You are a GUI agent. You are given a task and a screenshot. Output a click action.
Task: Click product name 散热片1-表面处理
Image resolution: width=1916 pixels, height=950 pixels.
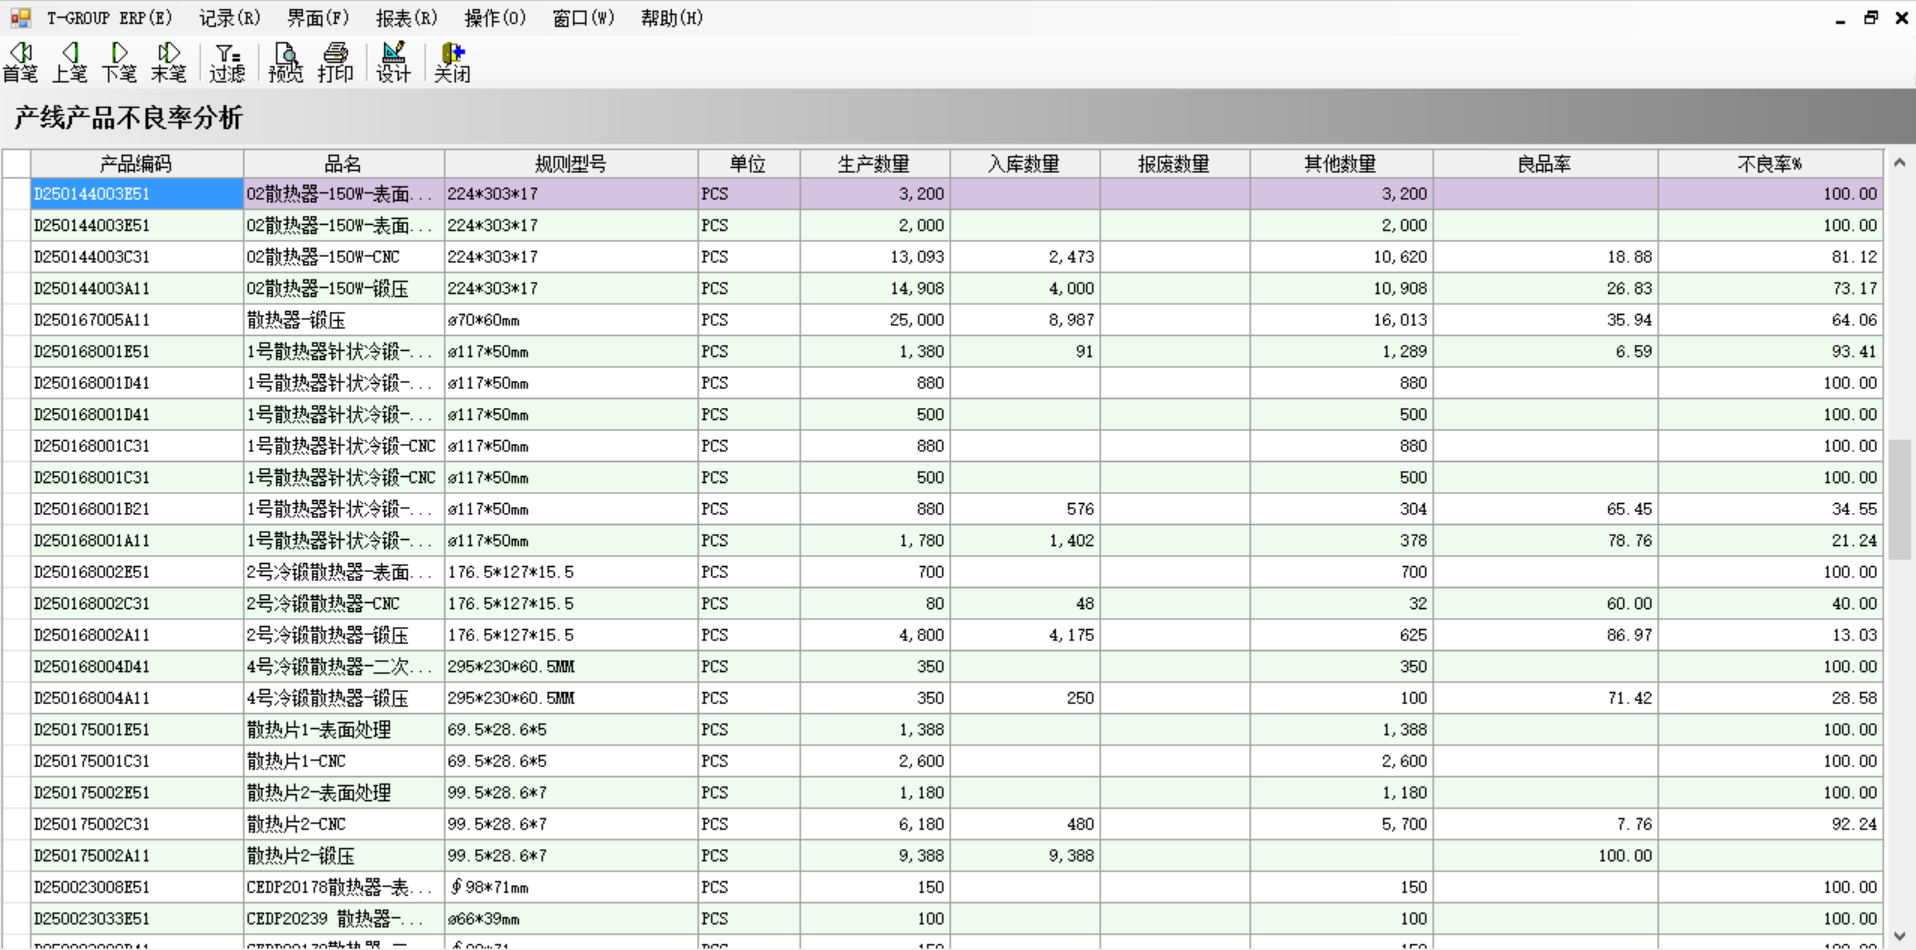click(344, 730)
